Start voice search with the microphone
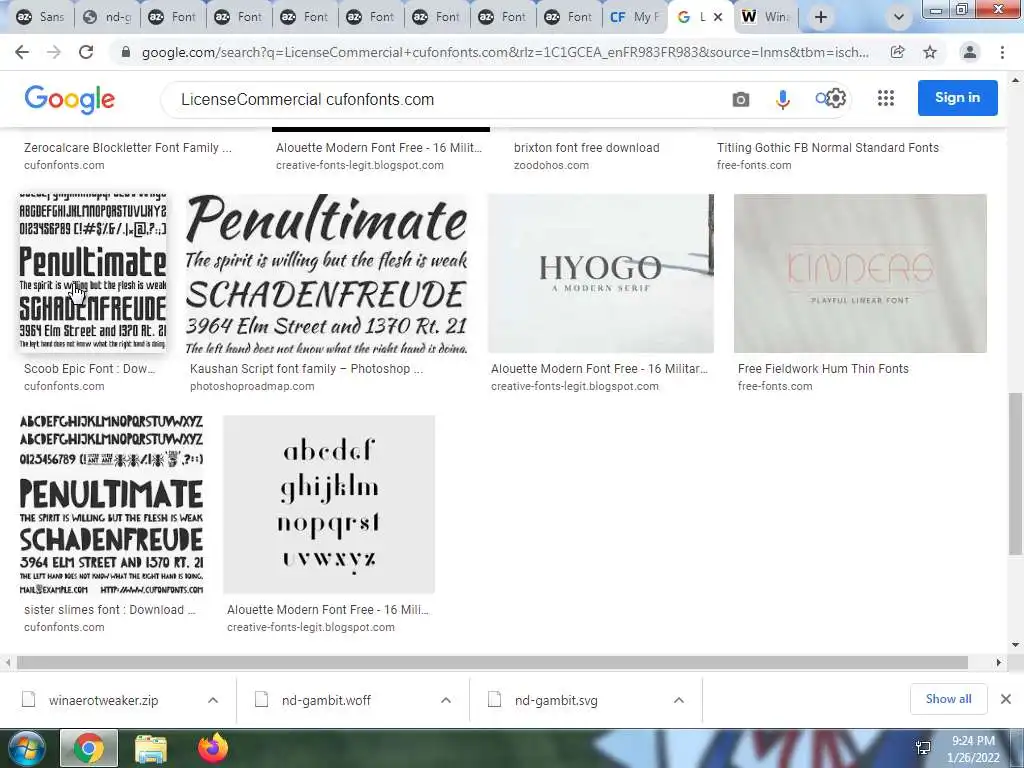The width and height of the screenshot is (1024, 768). pyautogui.click(x=782, y=99)
